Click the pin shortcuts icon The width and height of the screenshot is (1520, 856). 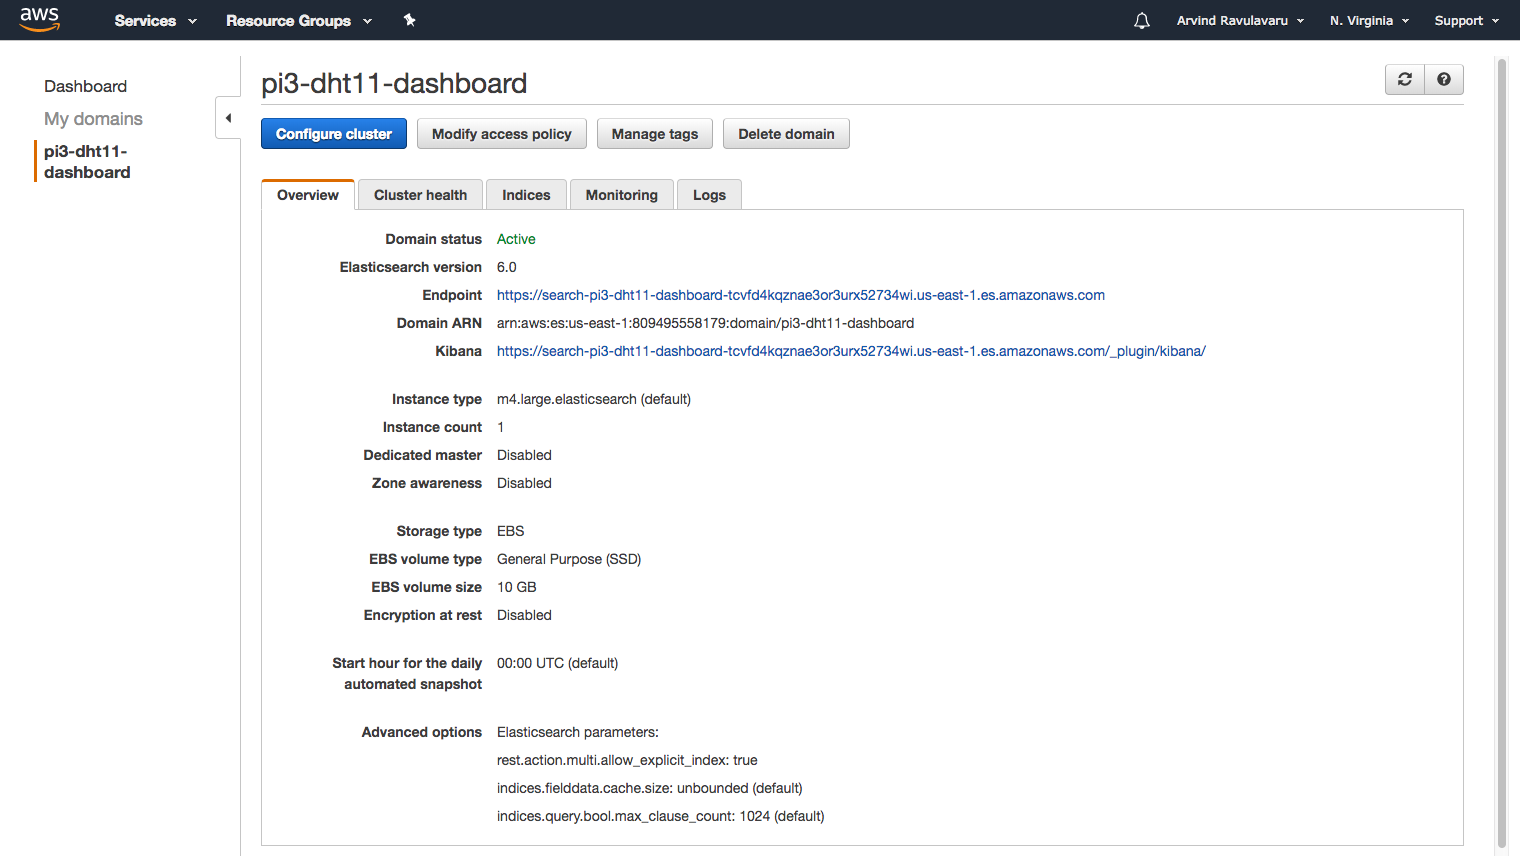(409, 20)
